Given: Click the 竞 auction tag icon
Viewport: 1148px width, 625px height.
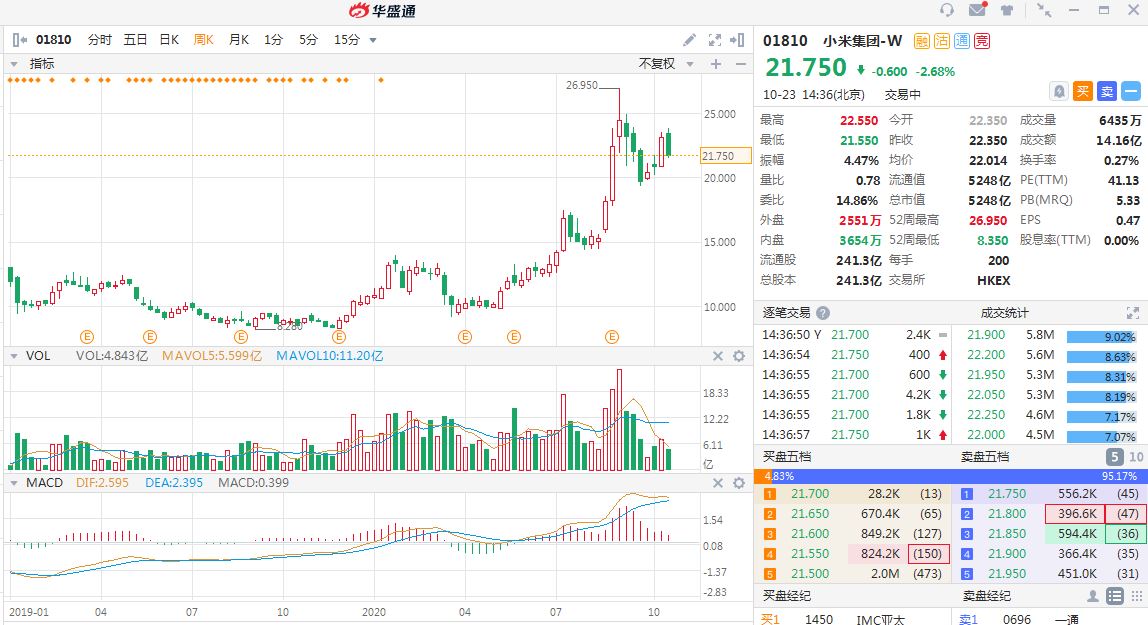Looking at the screenshot, I should coord(981,41).
